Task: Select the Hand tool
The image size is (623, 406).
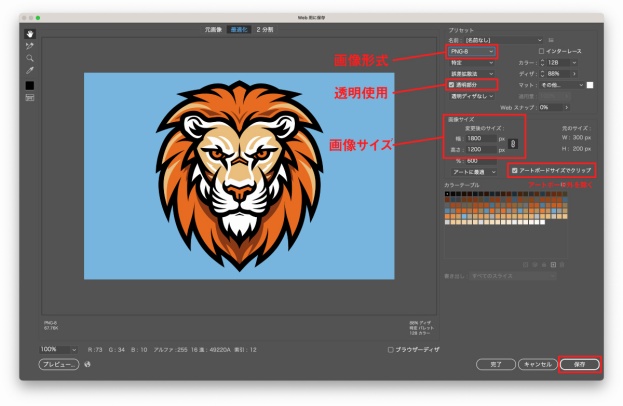Action: (30, 34)
